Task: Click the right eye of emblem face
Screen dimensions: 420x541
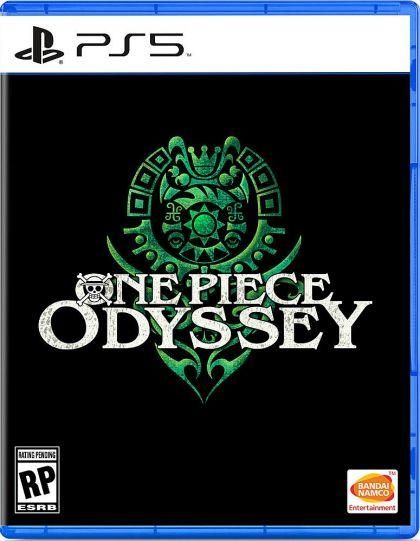Action: coord(233,239)
